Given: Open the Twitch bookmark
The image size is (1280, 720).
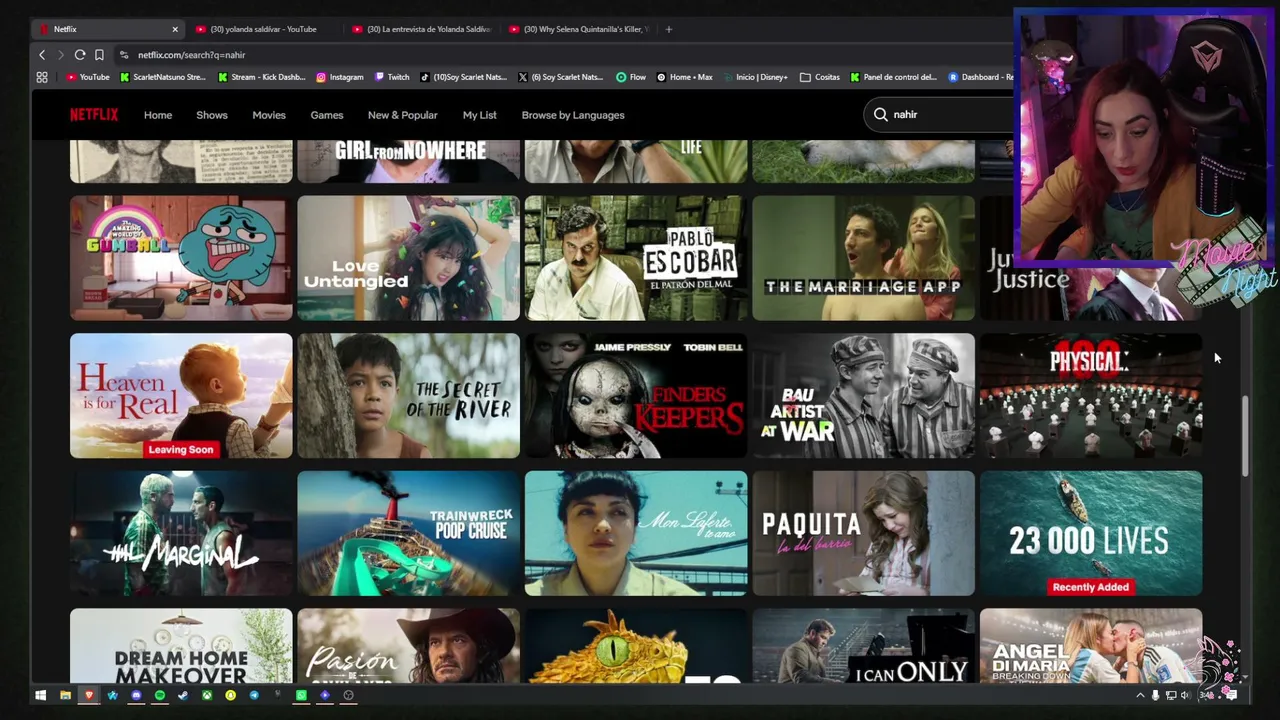Looking at the screenshot, I should (x=392, y=77).
